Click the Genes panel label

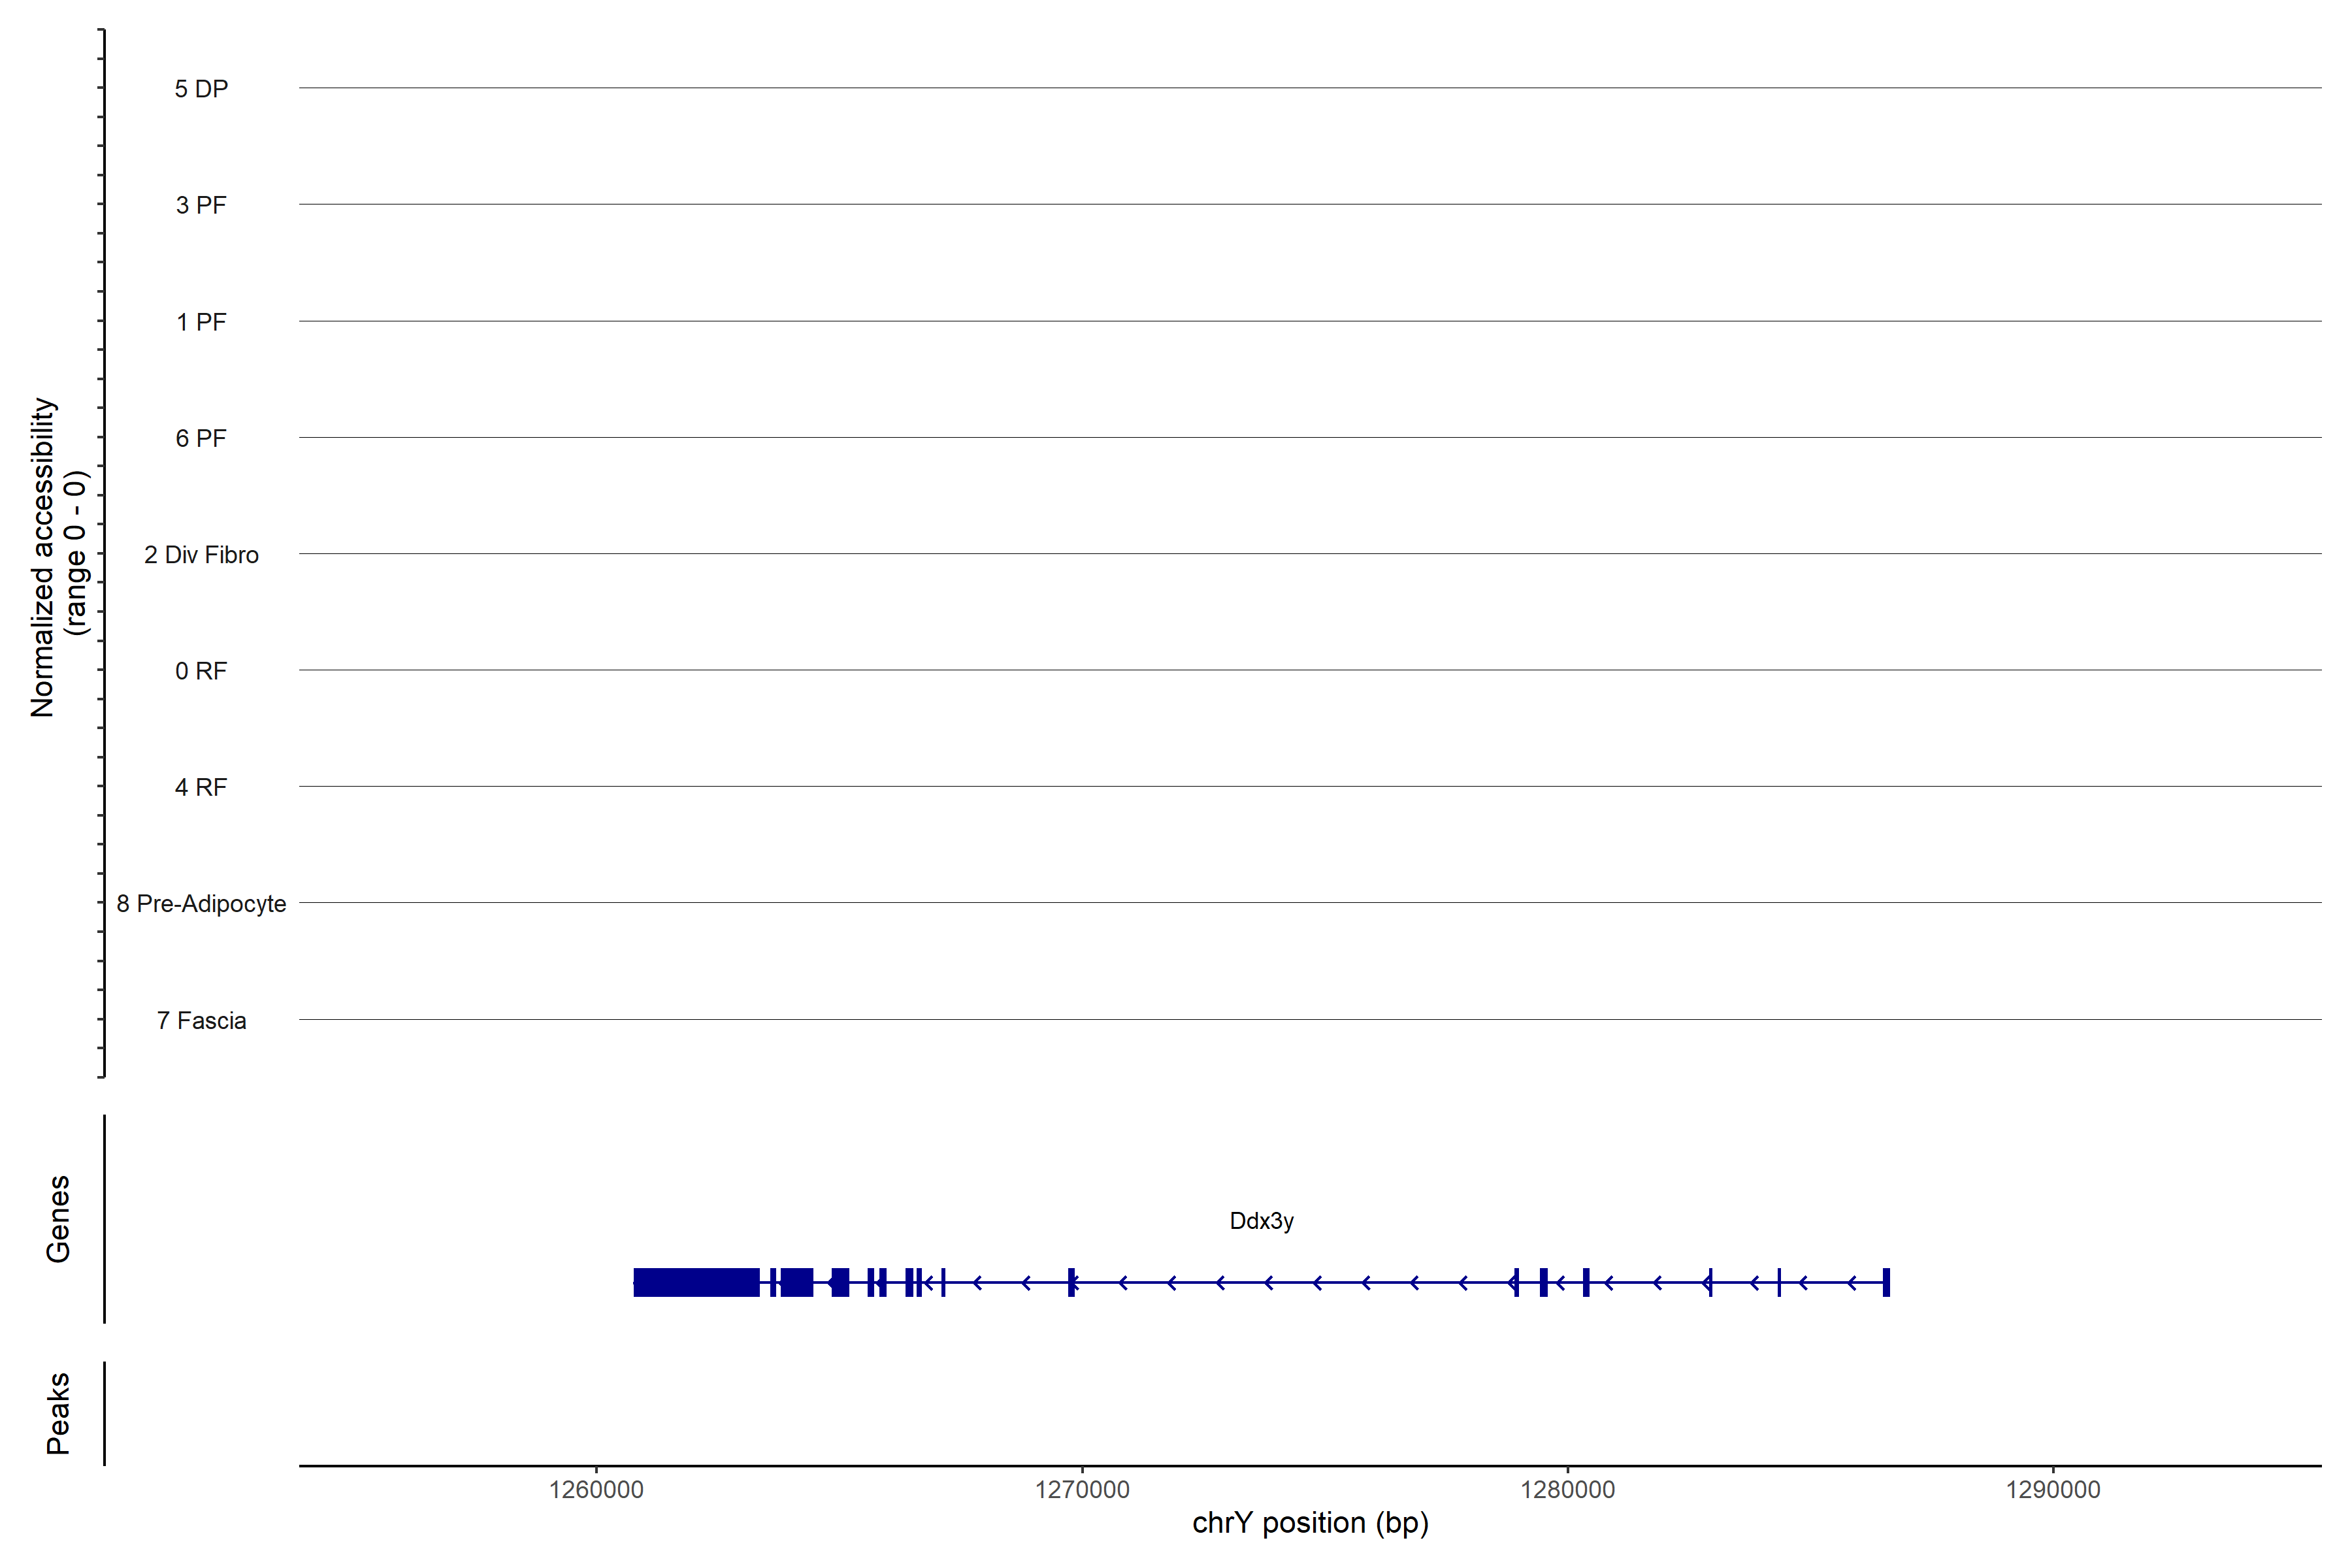pos(58,1219)
